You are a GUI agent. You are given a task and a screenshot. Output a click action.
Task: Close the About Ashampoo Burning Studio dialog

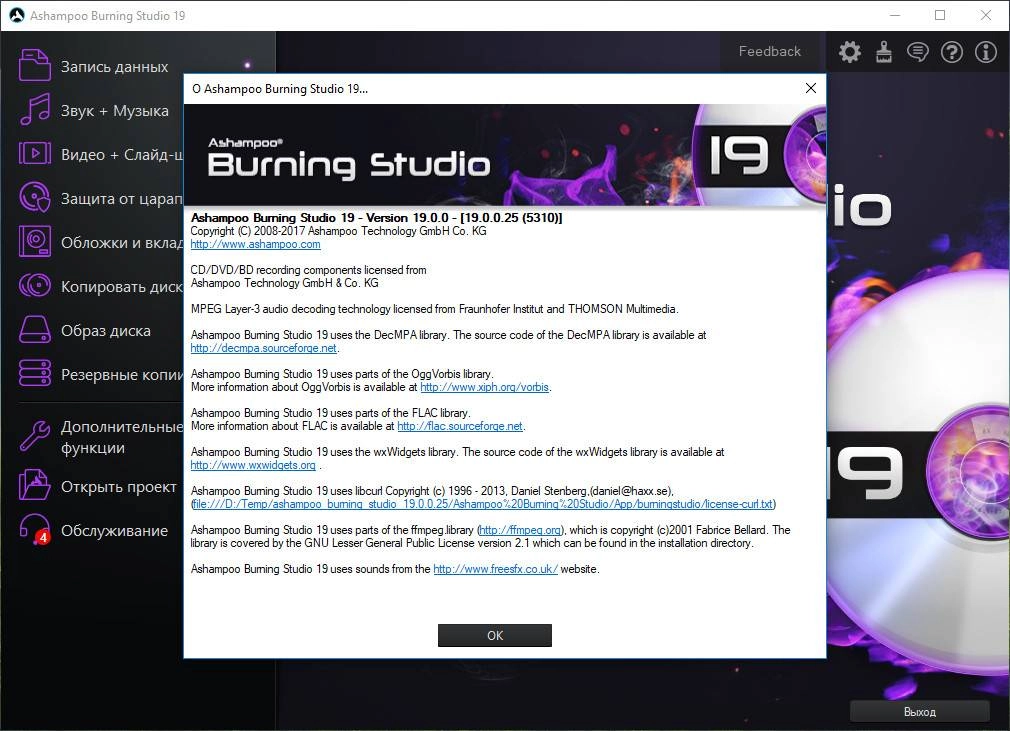click(x=811, y=88)
